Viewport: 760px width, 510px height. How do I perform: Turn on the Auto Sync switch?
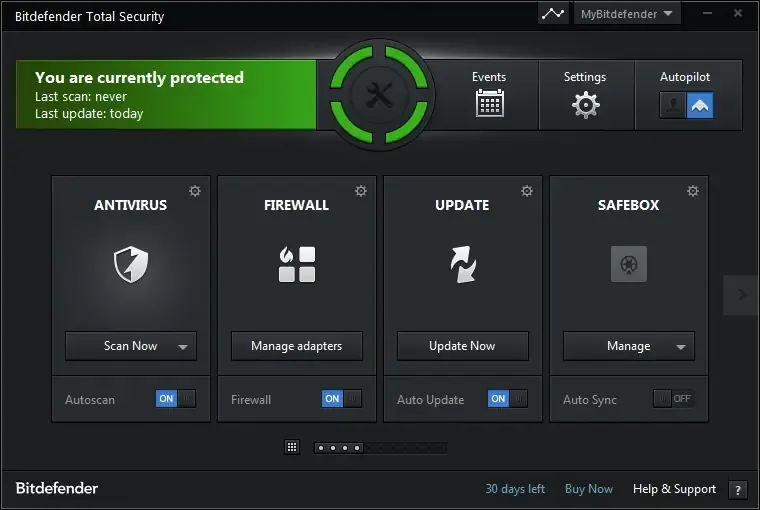point(674,398)
